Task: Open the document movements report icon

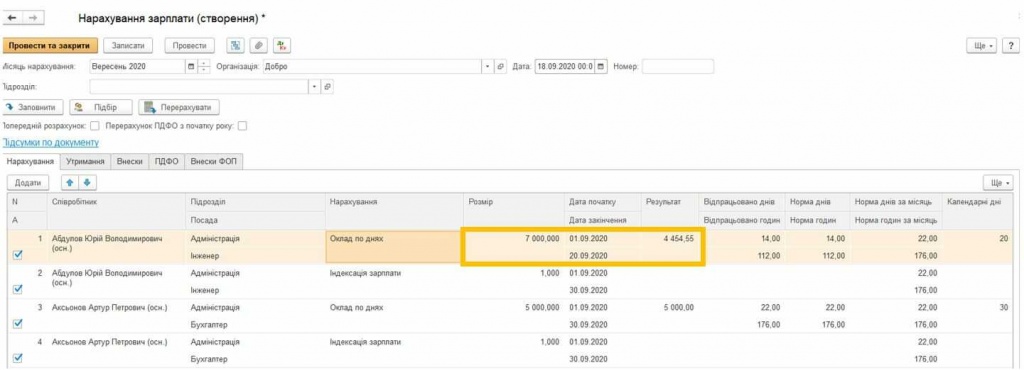Action: [x=236, y=45]
